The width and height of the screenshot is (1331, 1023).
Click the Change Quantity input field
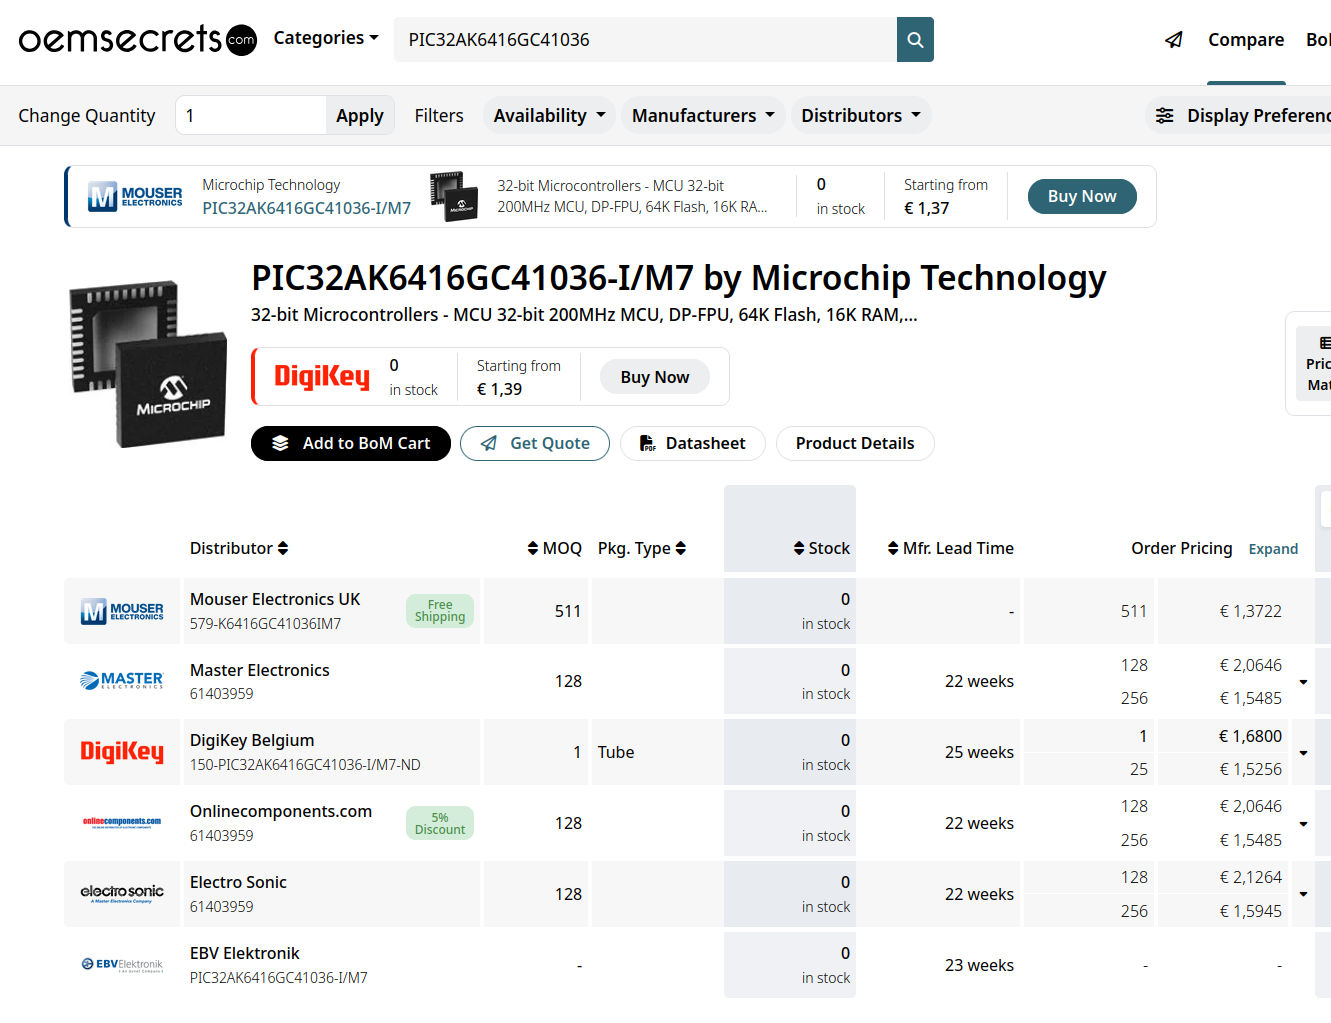pyautogui.click(x=251, y=116)
